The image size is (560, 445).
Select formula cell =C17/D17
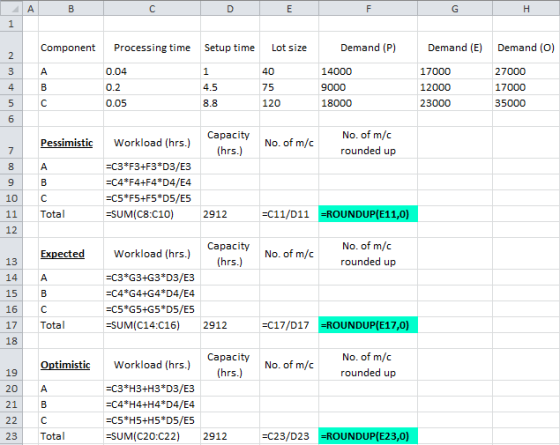coord(289,325)
